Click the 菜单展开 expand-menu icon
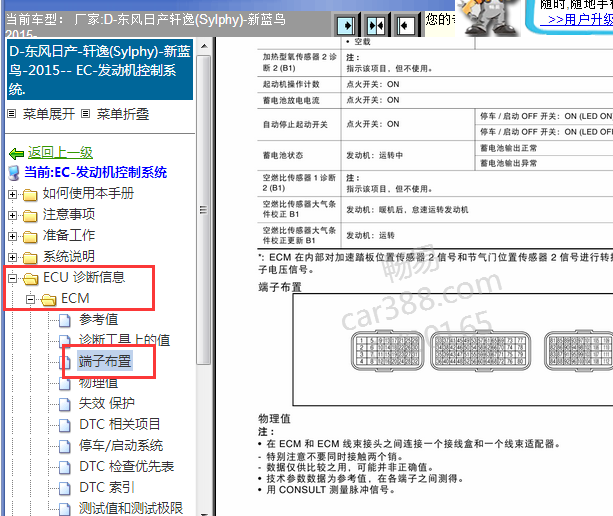The width and height of the screenshot is (613, 516). coord(12,114)
